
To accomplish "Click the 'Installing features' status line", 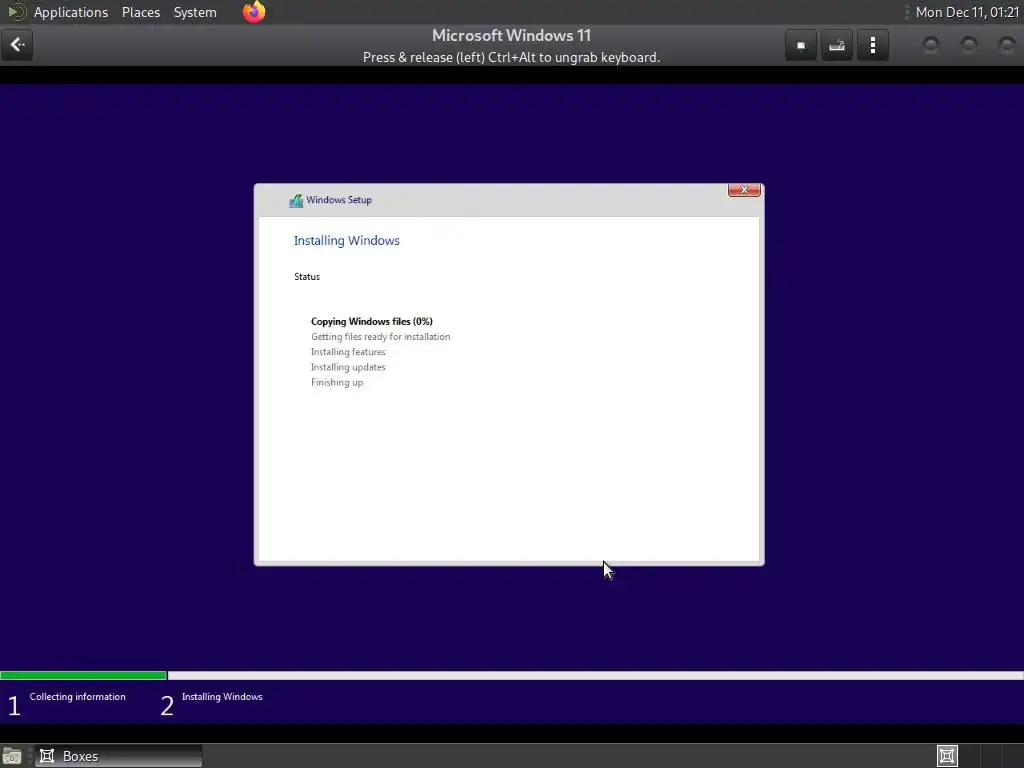I will coord(348,352).
